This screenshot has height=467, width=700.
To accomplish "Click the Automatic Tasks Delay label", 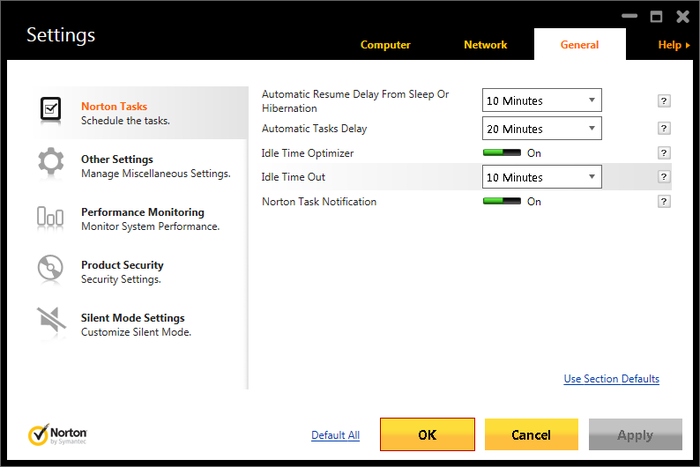I will tap(314, 129).
